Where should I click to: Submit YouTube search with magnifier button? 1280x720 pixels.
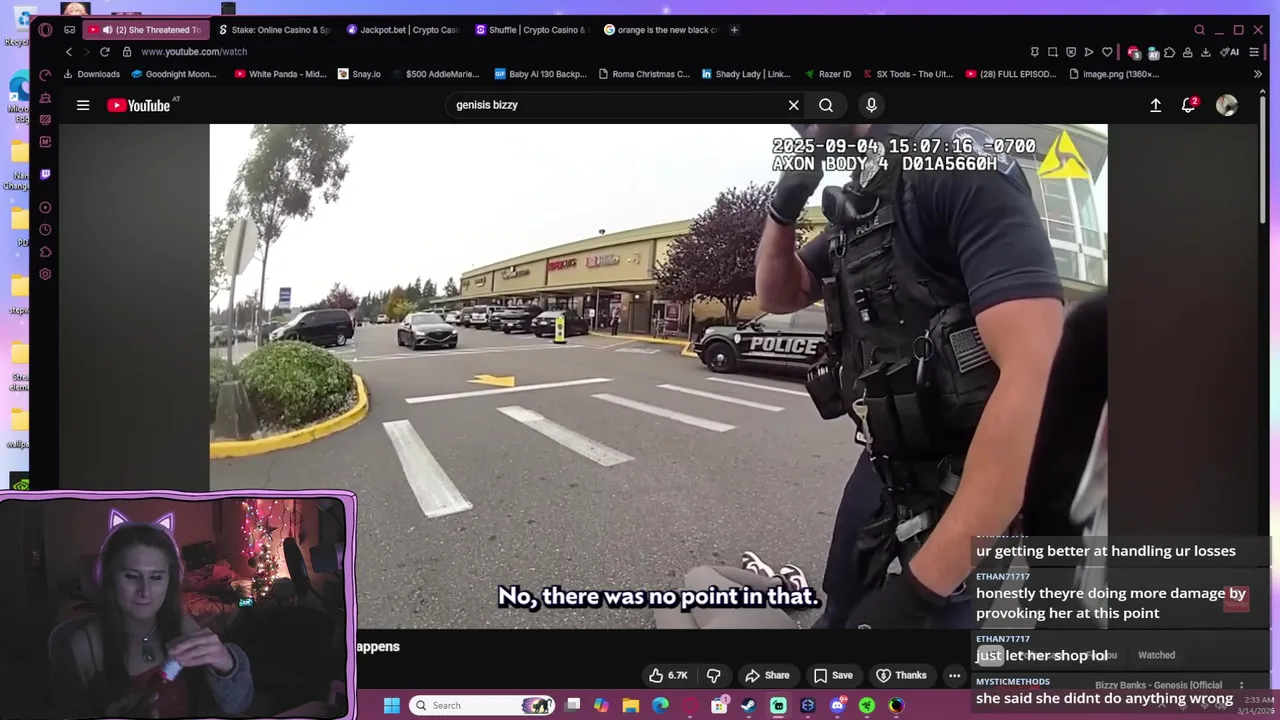pyautogui.click(x=826, y=105)
